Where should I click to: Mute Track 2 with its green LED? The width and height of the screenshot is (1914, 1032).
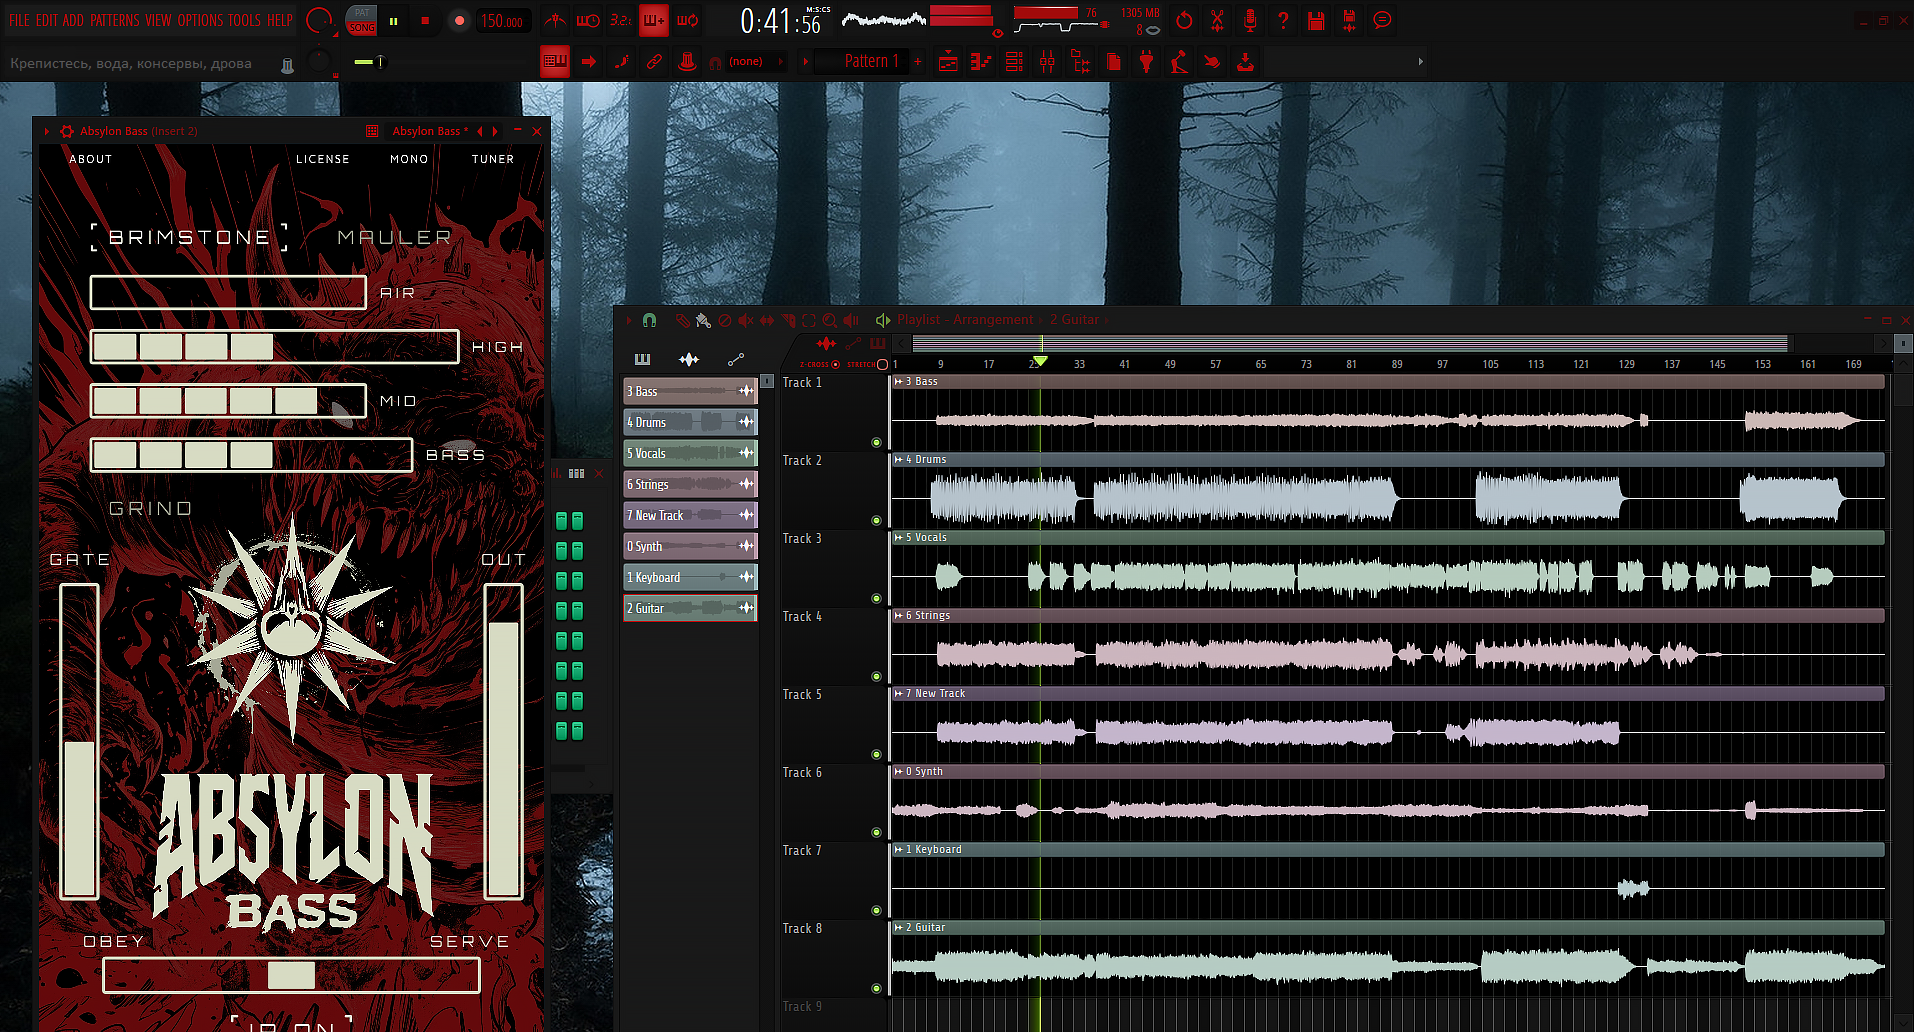click(876, 520)
